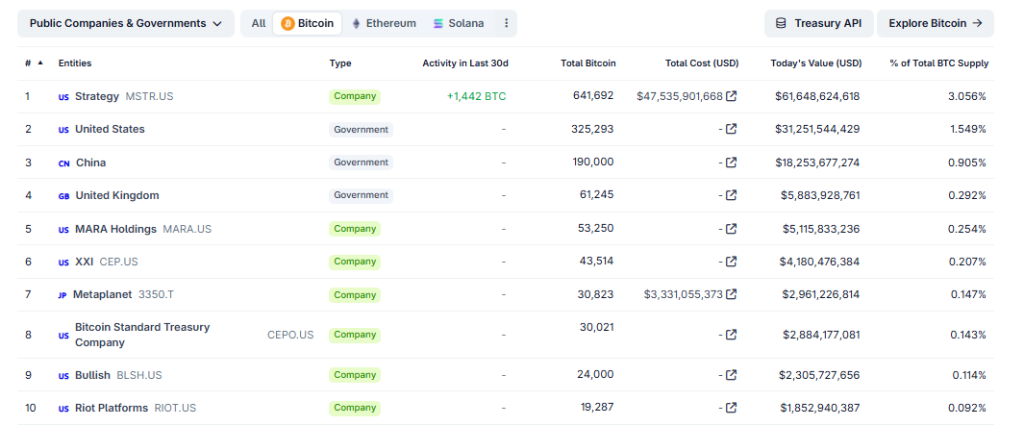This screenshot has width=1024, height=426.
Task: Sort by Entities column header
Action: coord(75,63)
